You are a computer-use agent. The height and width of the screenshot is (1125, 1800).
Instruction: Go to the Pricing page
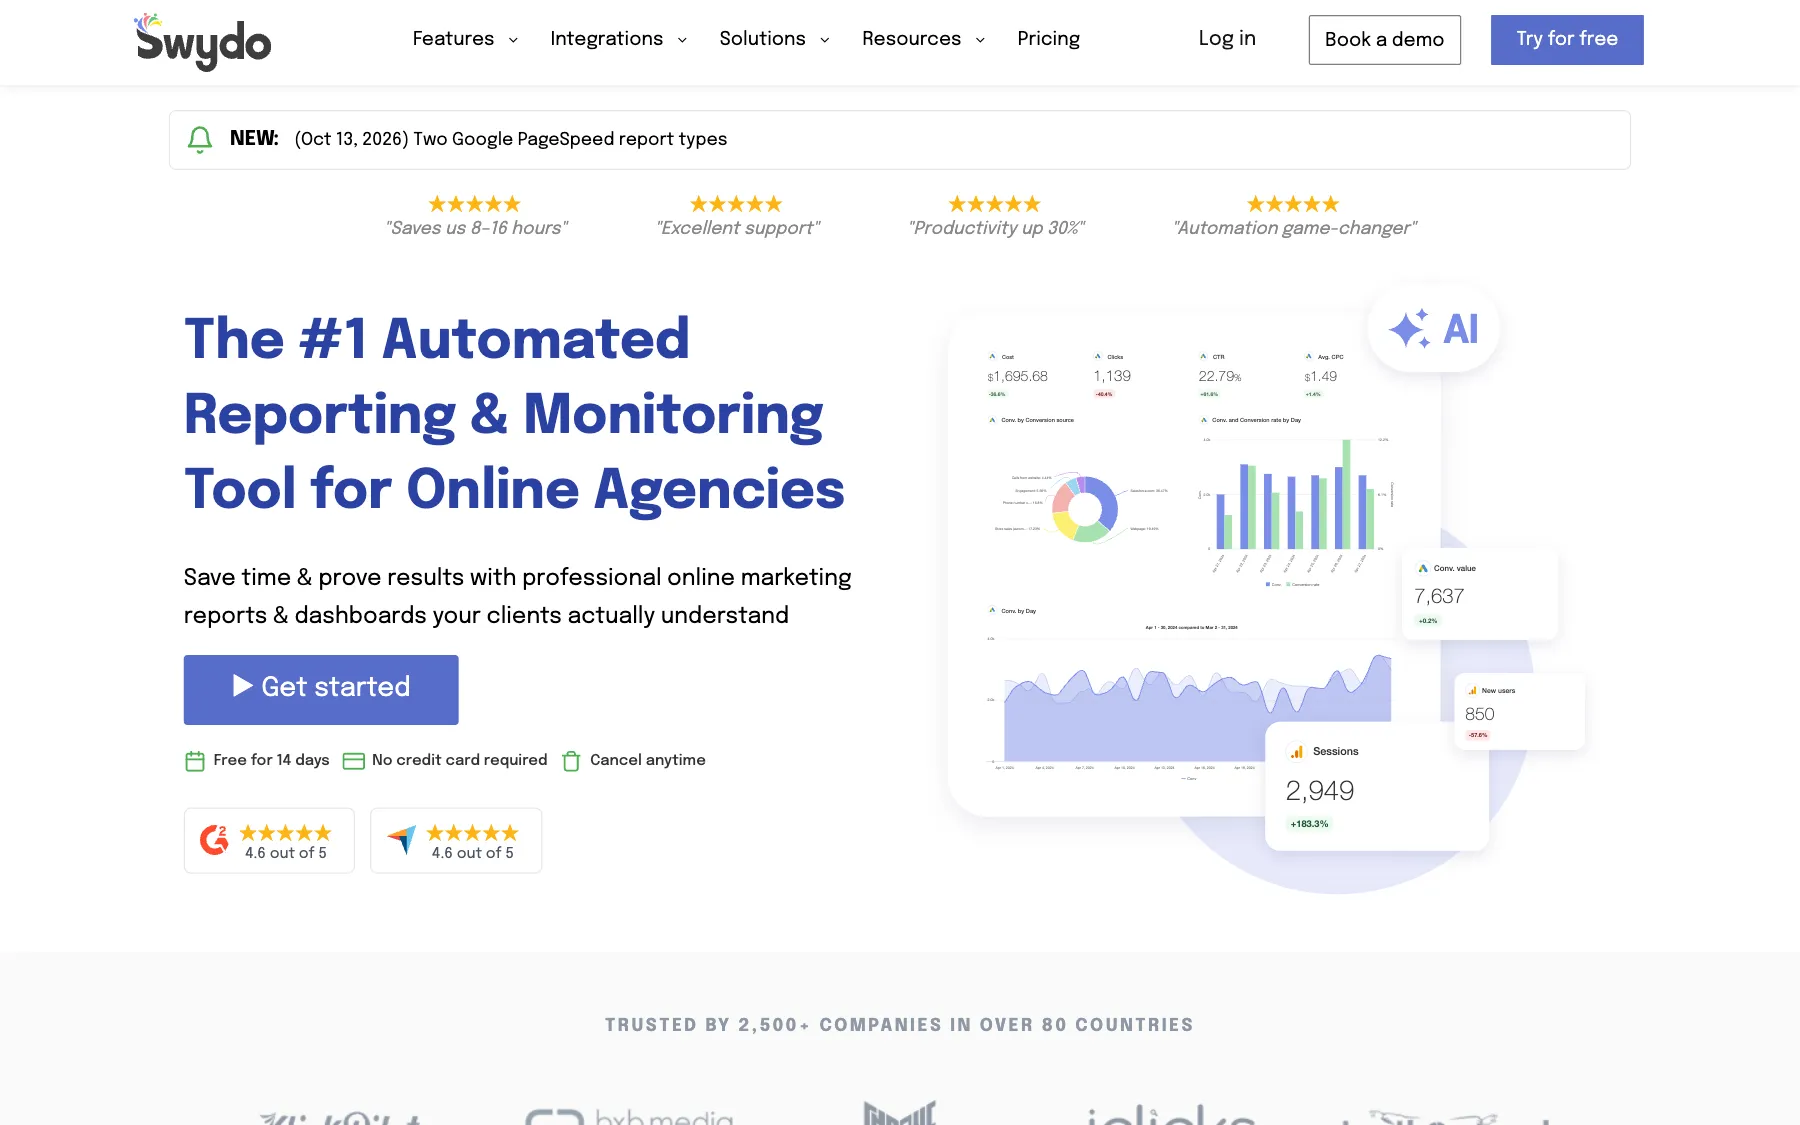[1048, 39]
